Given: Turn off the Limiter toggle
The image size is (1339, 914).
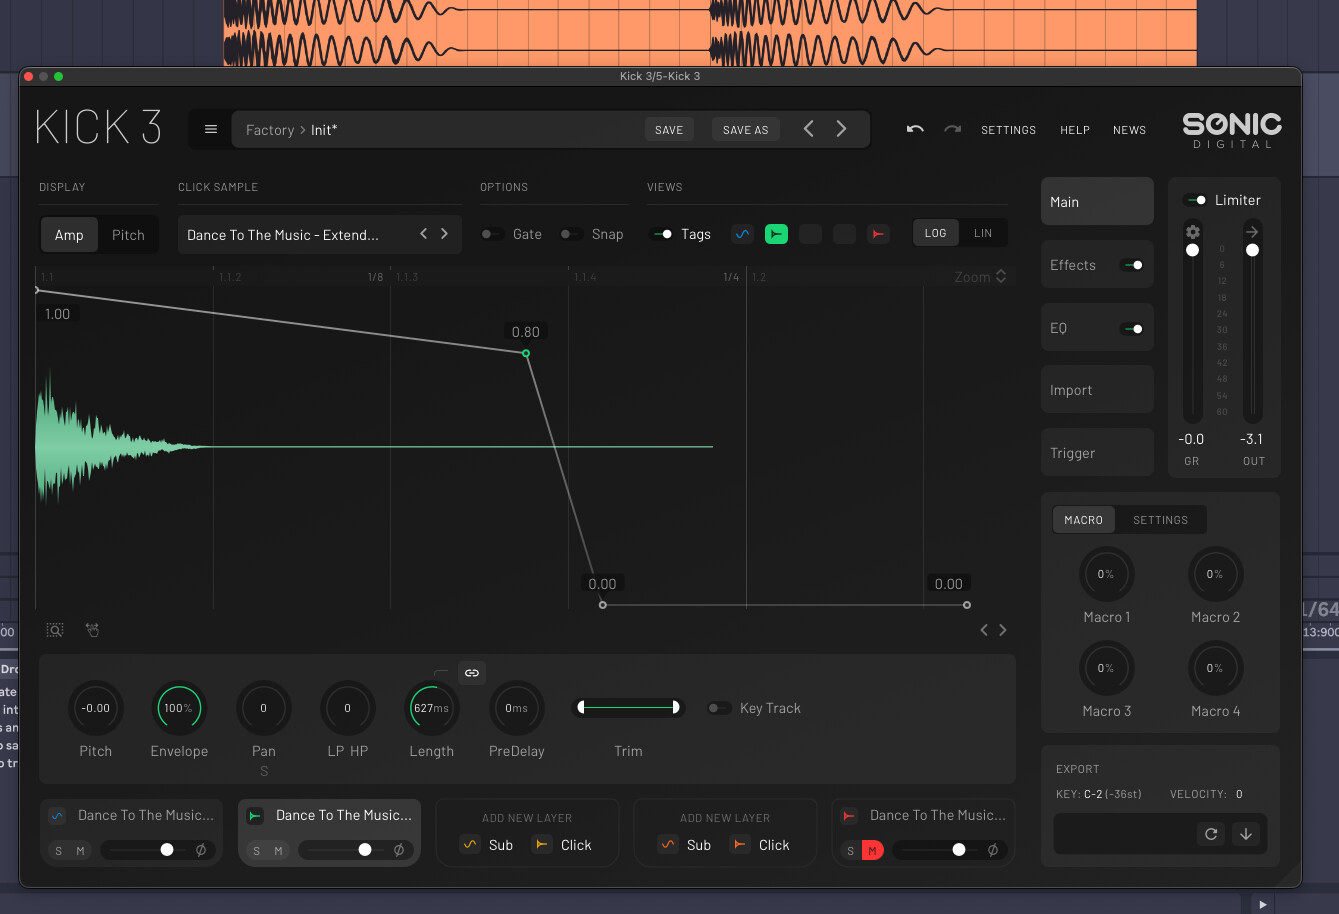Looking at the screenshot, I should (1194, 200).
